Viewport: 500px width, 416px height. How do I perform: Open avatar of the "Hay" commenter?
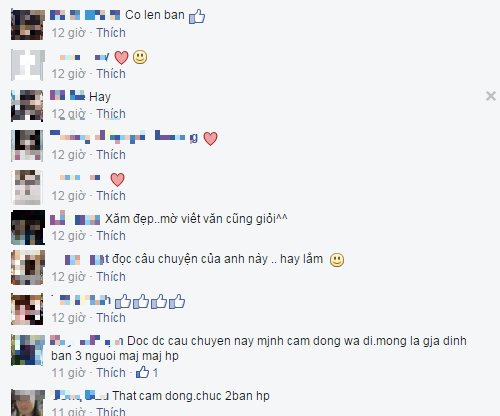click(27, 106)
